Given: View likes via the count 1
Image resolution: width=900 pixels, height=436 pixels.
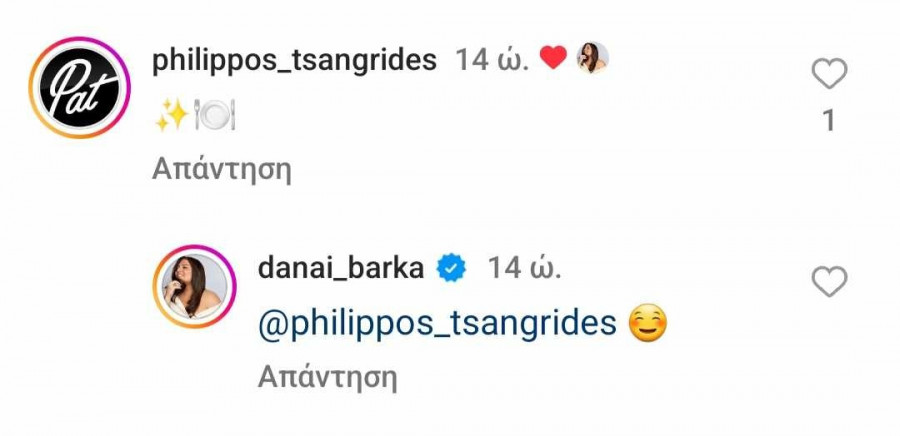Looking at the screenshot, I should [x=829, y=121].
